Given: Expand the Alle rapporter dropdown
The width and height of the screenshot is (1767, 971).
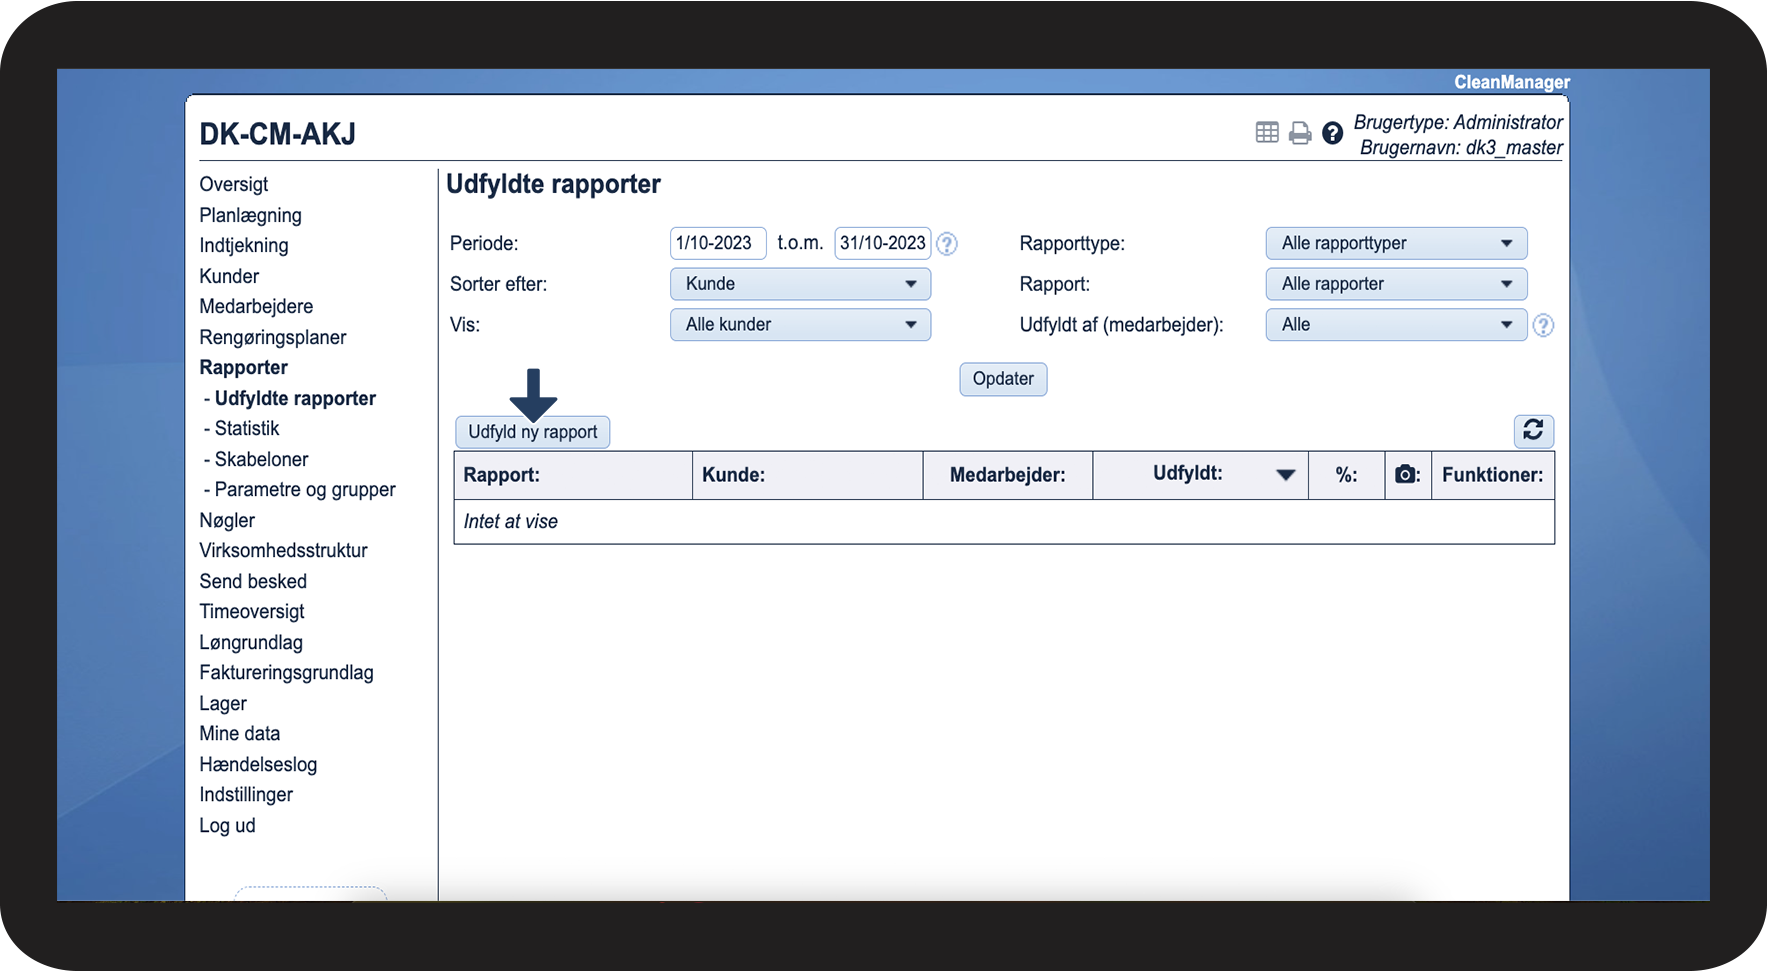Looking at the screenshot, I should 1396,284.
